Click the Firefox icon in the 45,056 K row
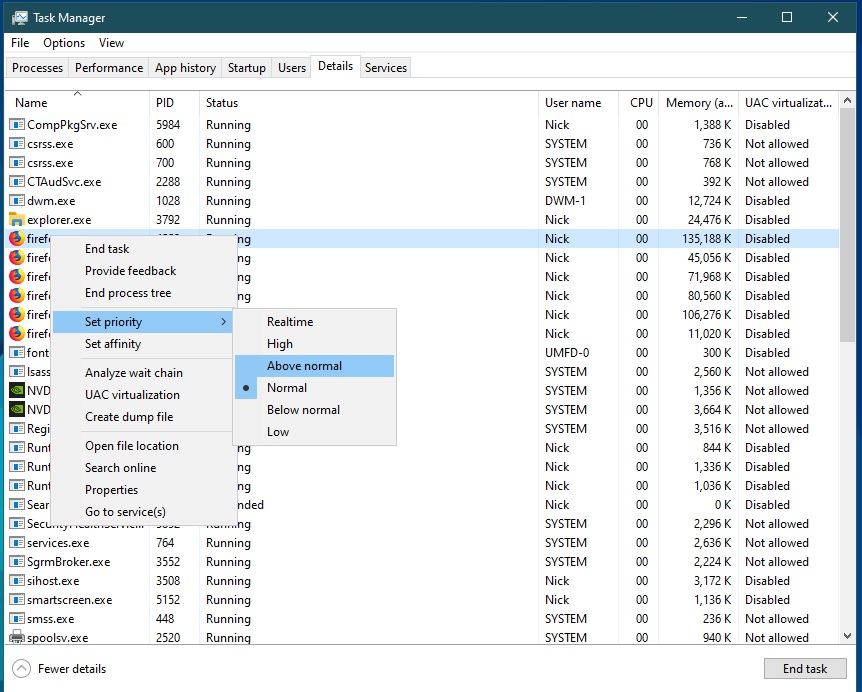Screen dimensions: 862x692 click(17, 258)
